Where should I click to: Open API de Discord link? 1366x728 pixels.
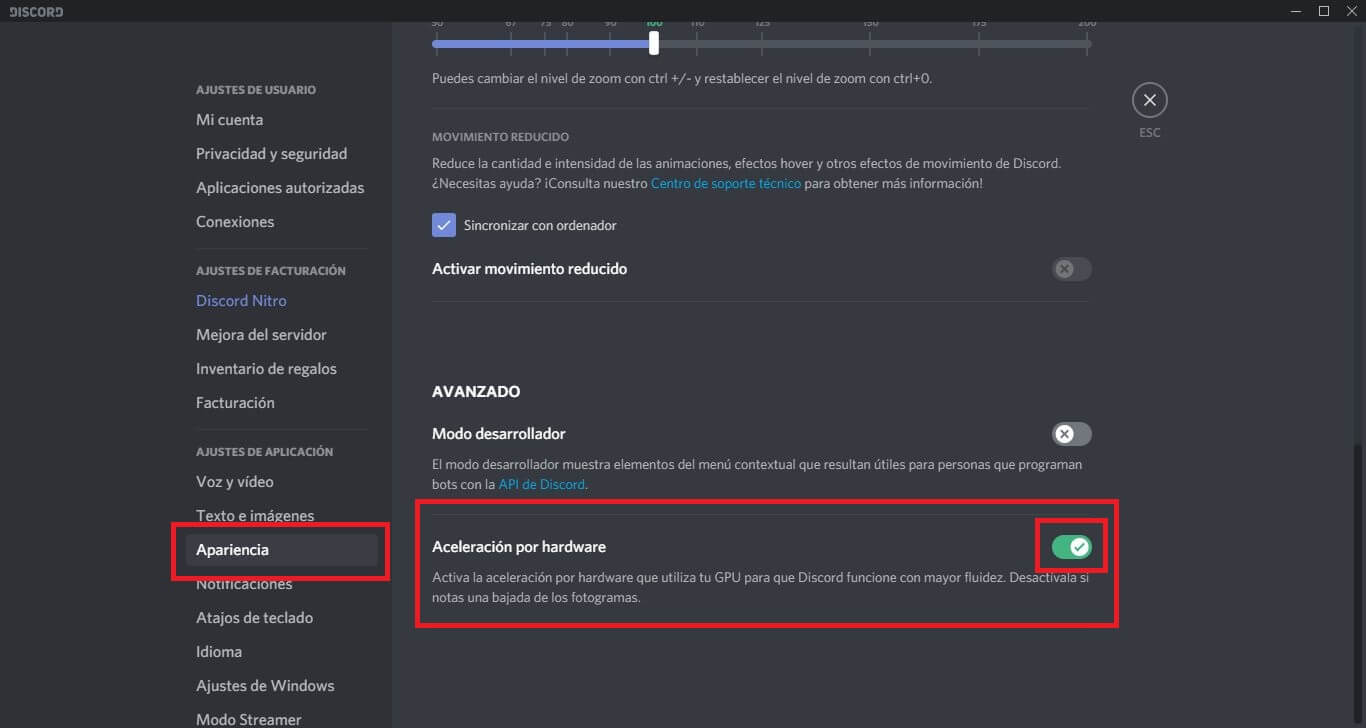(542, 484)
